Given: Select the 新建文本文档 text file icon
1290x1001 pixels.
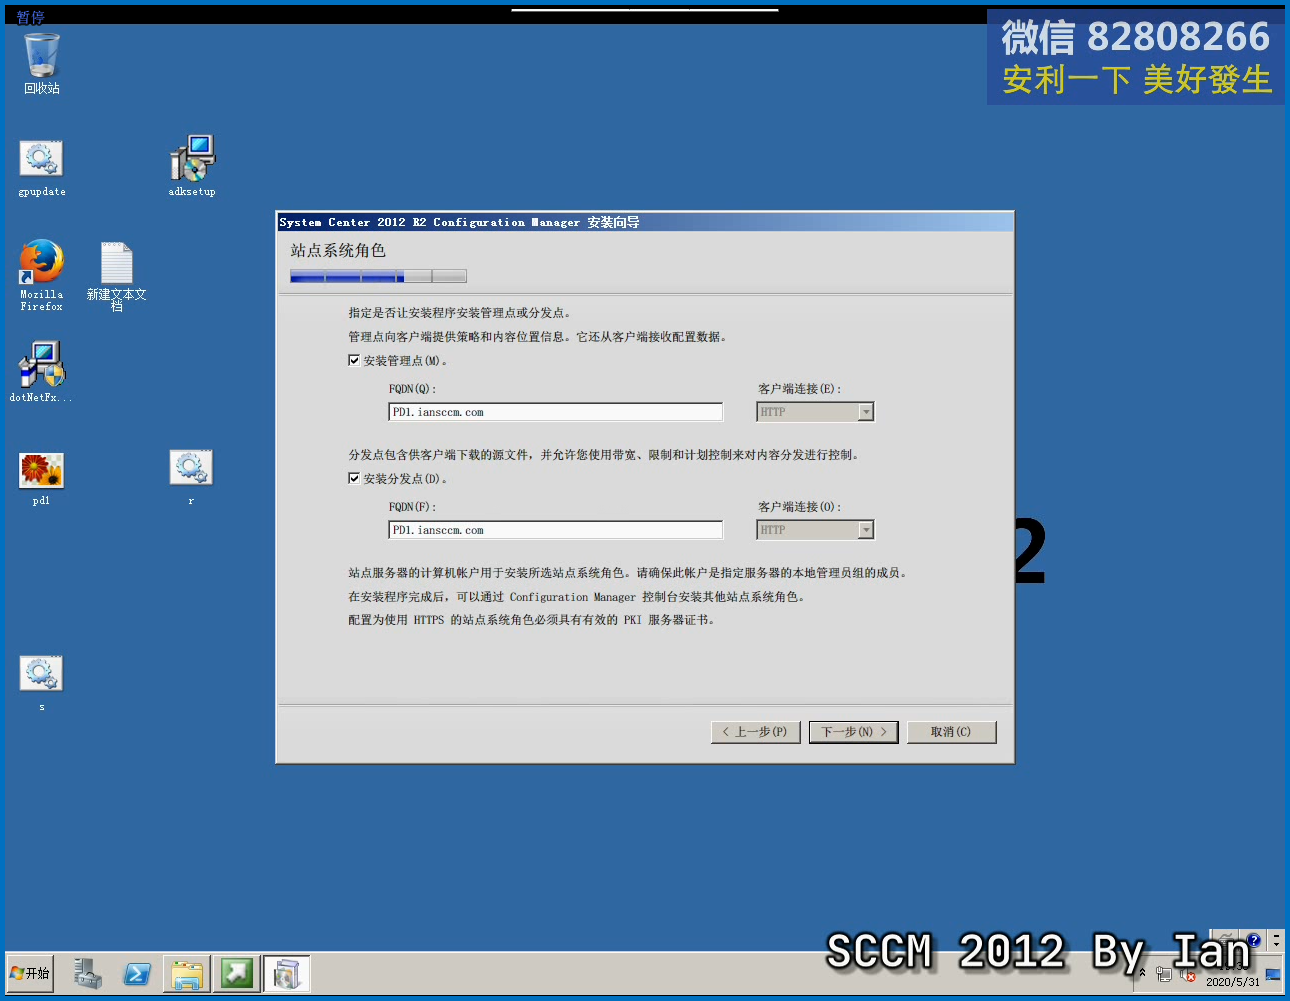Looking at the screenshot, I should pos(116,276).
